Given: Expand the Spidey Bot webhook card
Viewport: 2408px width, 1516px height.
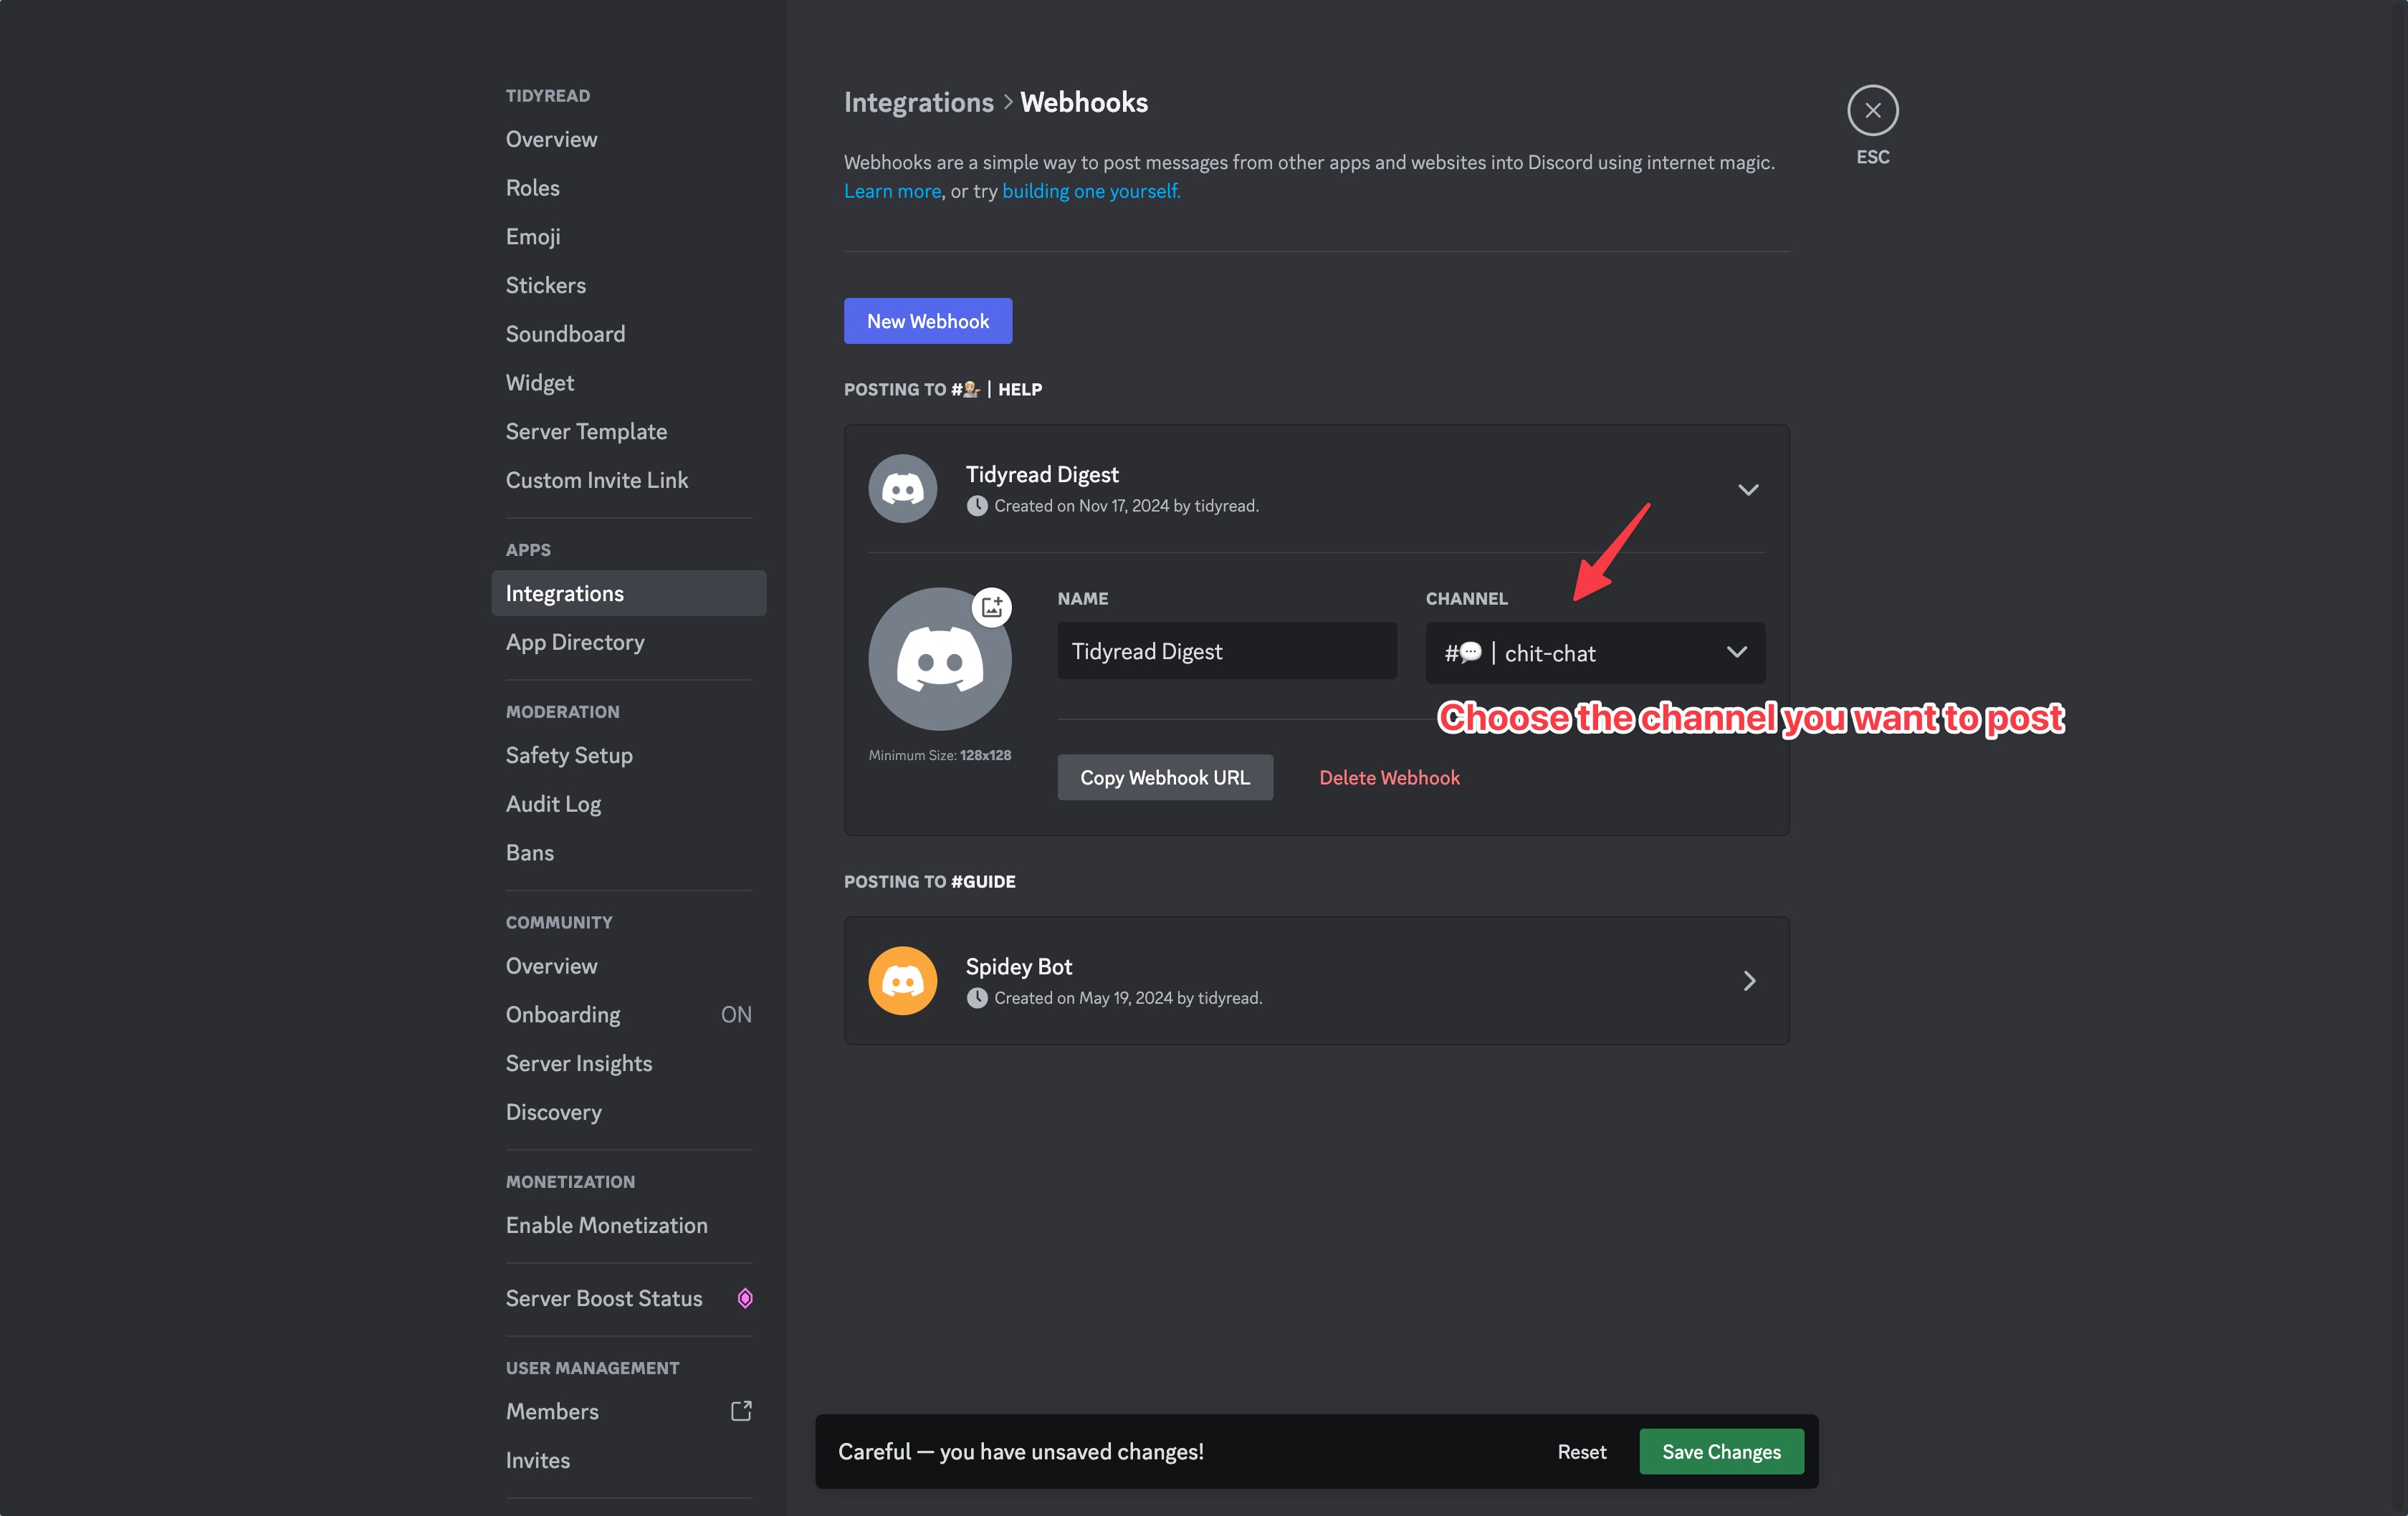Looking at the screenshot, I should coord(1749,981).
